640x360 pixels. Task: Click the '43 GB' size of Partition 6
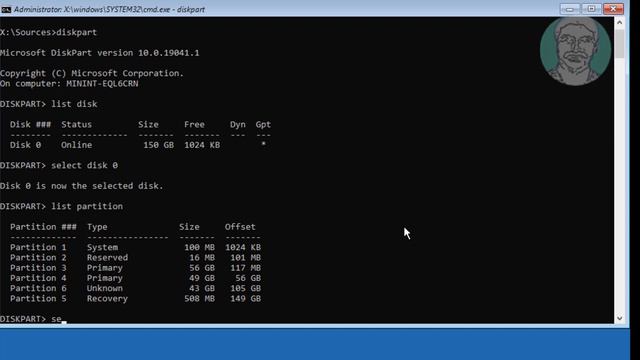(x=202, y=288)
